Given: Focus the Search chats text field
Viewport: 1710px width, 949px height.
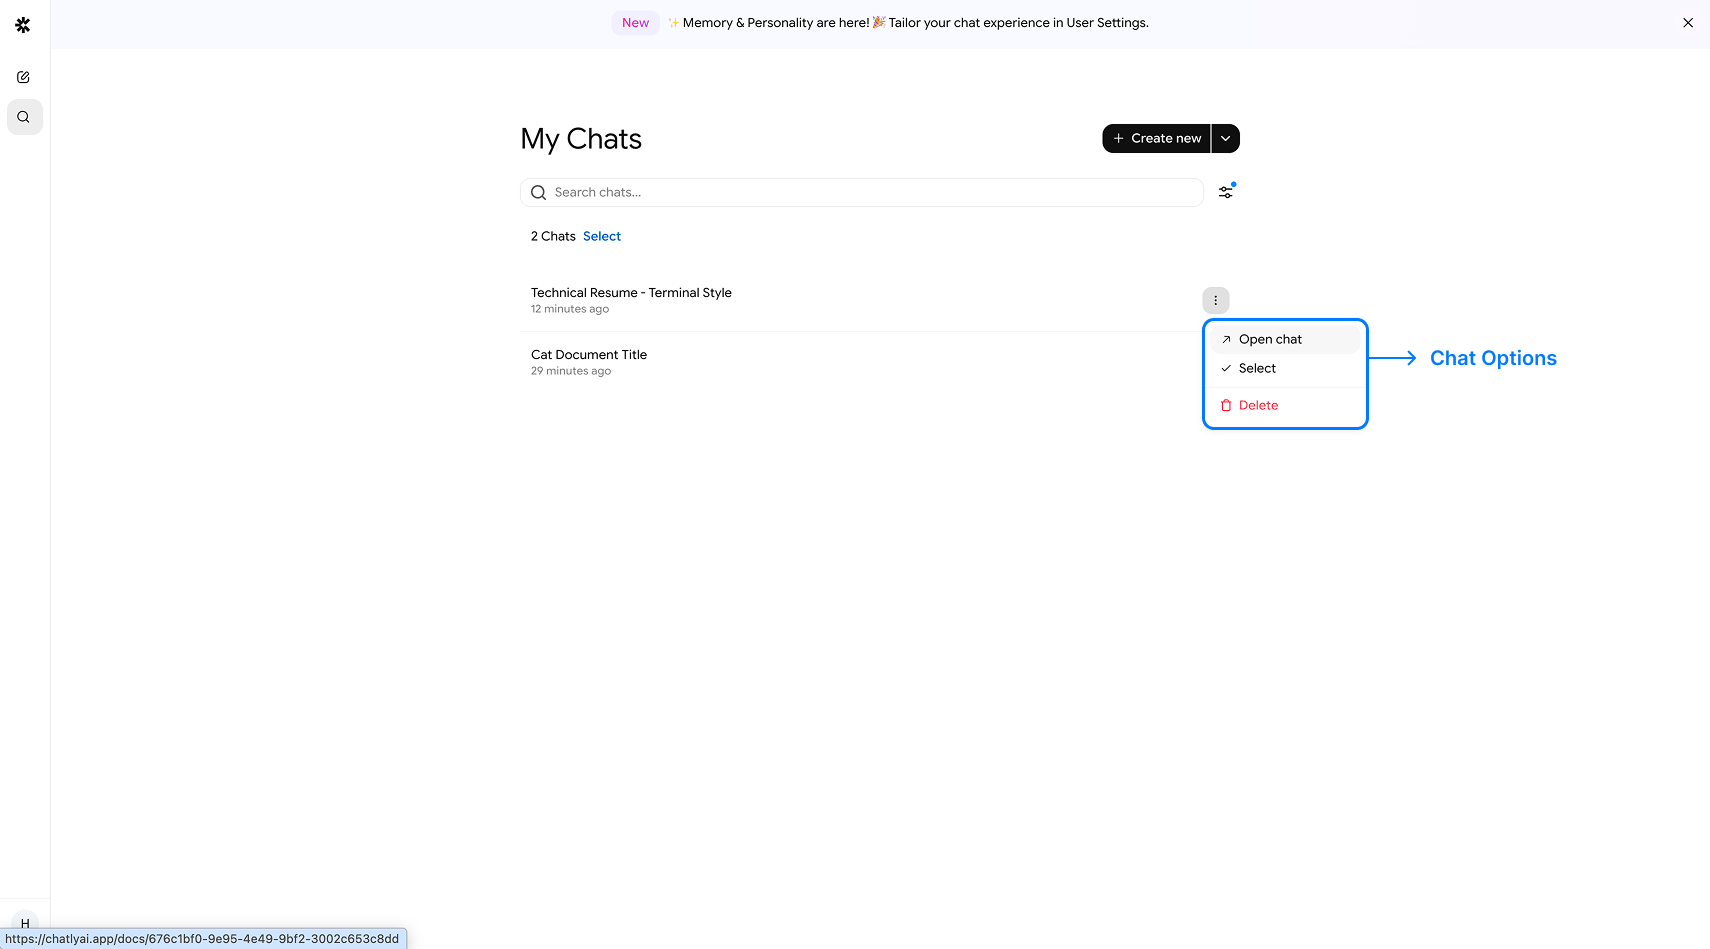Looking at the screenshot, I should (x=870, y=193).
